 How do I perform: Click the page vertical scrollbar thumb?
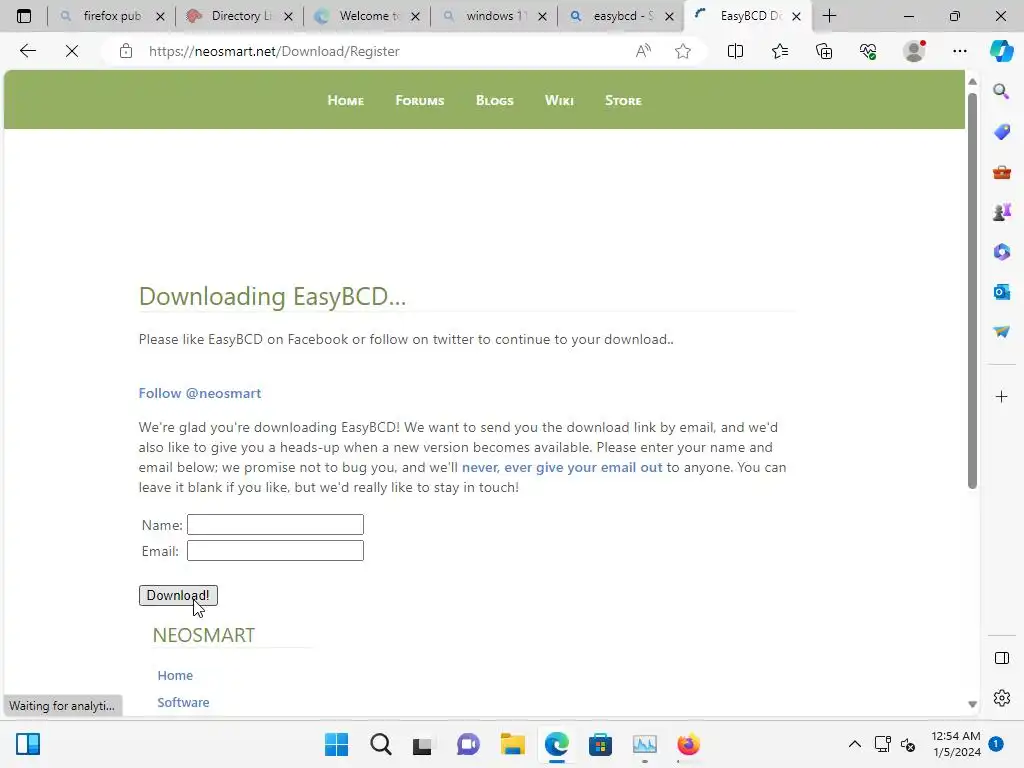972,291
